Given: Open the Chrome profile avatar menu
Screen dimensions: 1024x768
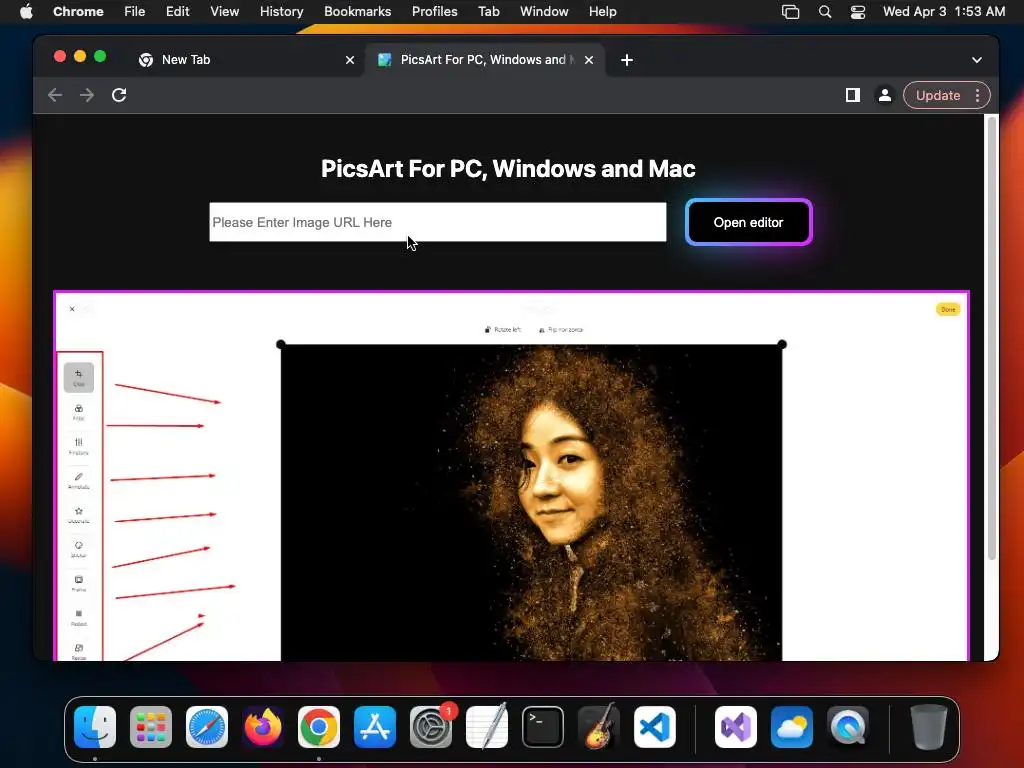Looking at the screenshot, I should [x=884, y=95].
